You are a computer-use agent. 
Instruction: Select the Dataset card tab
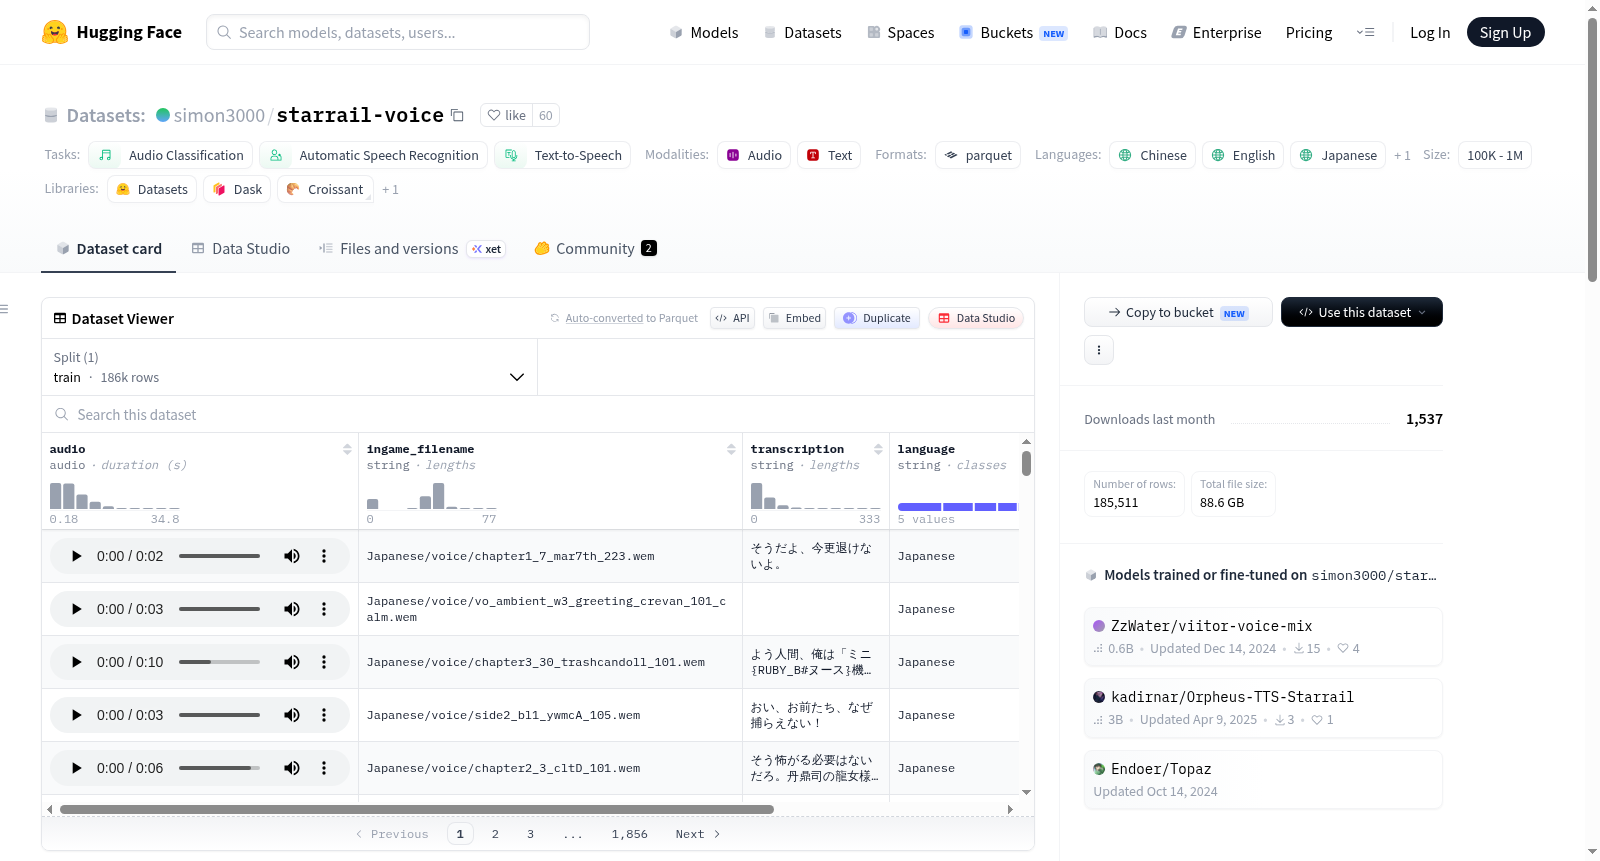pyautogui.click(x=108, y=248)
